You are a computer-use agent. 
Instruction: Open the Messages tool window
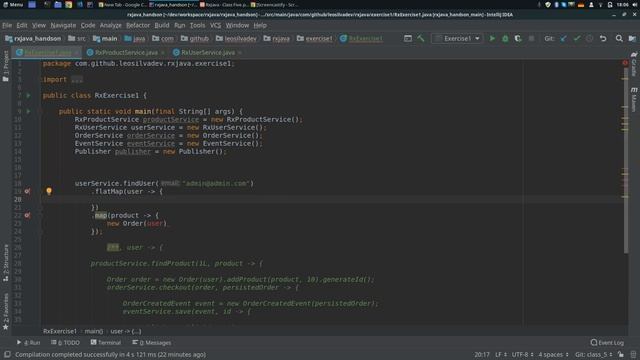click(152, 342)
